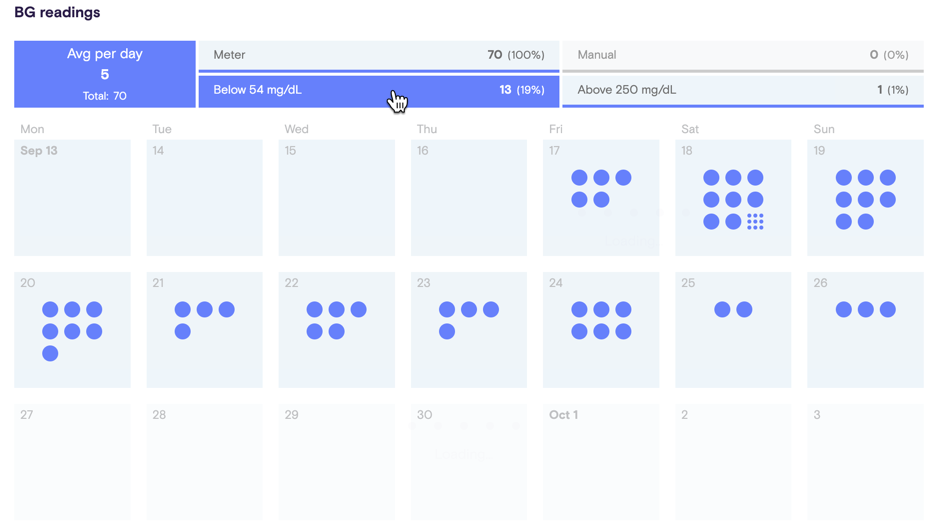The width and height of the screenshot is (937, 532).
Task: Open the Sep 24 day cell
Action: pyautogui.click(x=601, y=330)
